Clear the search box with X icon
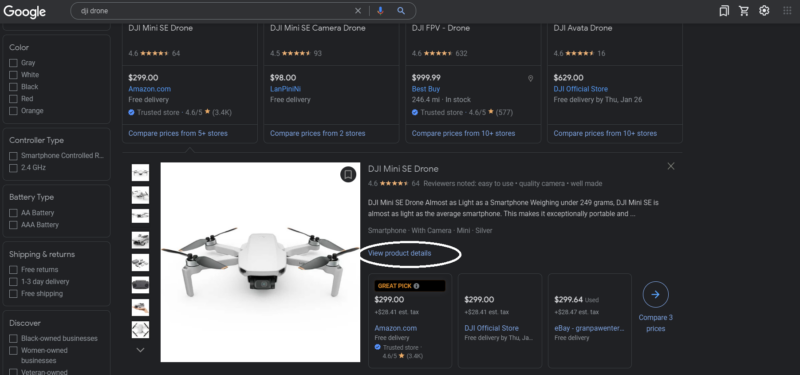This screenshot has height=375, width=800. pyautogui.click(x=358, y=11)
